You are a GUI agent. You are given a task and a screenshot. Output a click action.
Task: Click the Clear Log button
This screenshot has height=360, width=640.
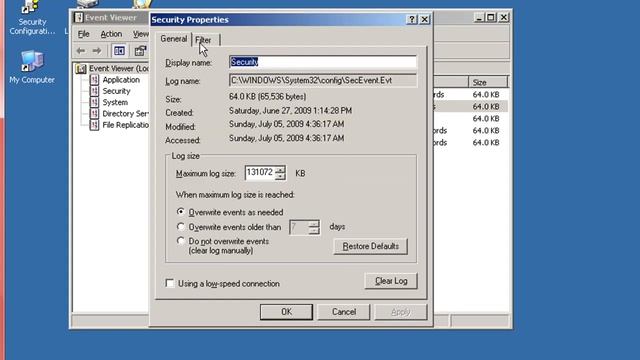(391, 281)
